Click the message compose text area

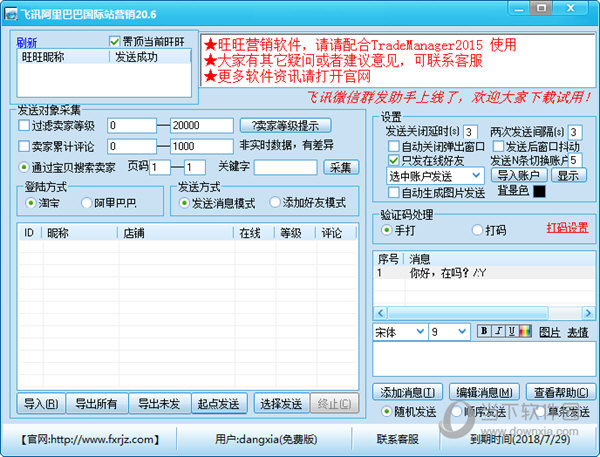point(484,359)
